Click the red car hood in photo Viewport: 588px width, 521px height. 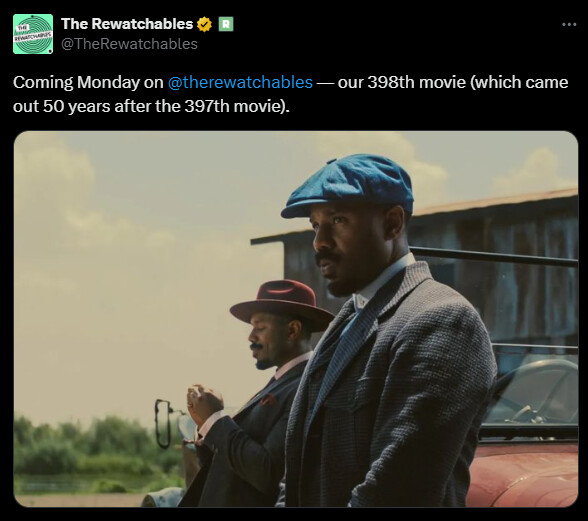[523, 474]
